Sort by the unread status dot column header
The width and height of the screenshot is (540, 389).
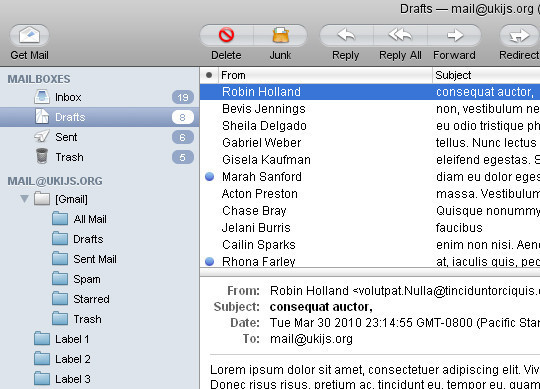[x=209, y=75]
